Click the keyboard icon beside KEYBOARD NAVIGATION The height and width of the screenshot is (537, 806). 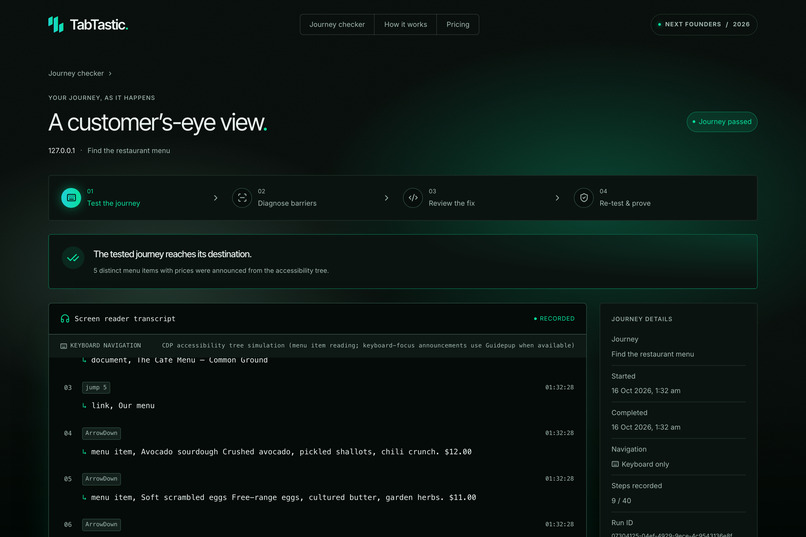[x=63, y=346]
